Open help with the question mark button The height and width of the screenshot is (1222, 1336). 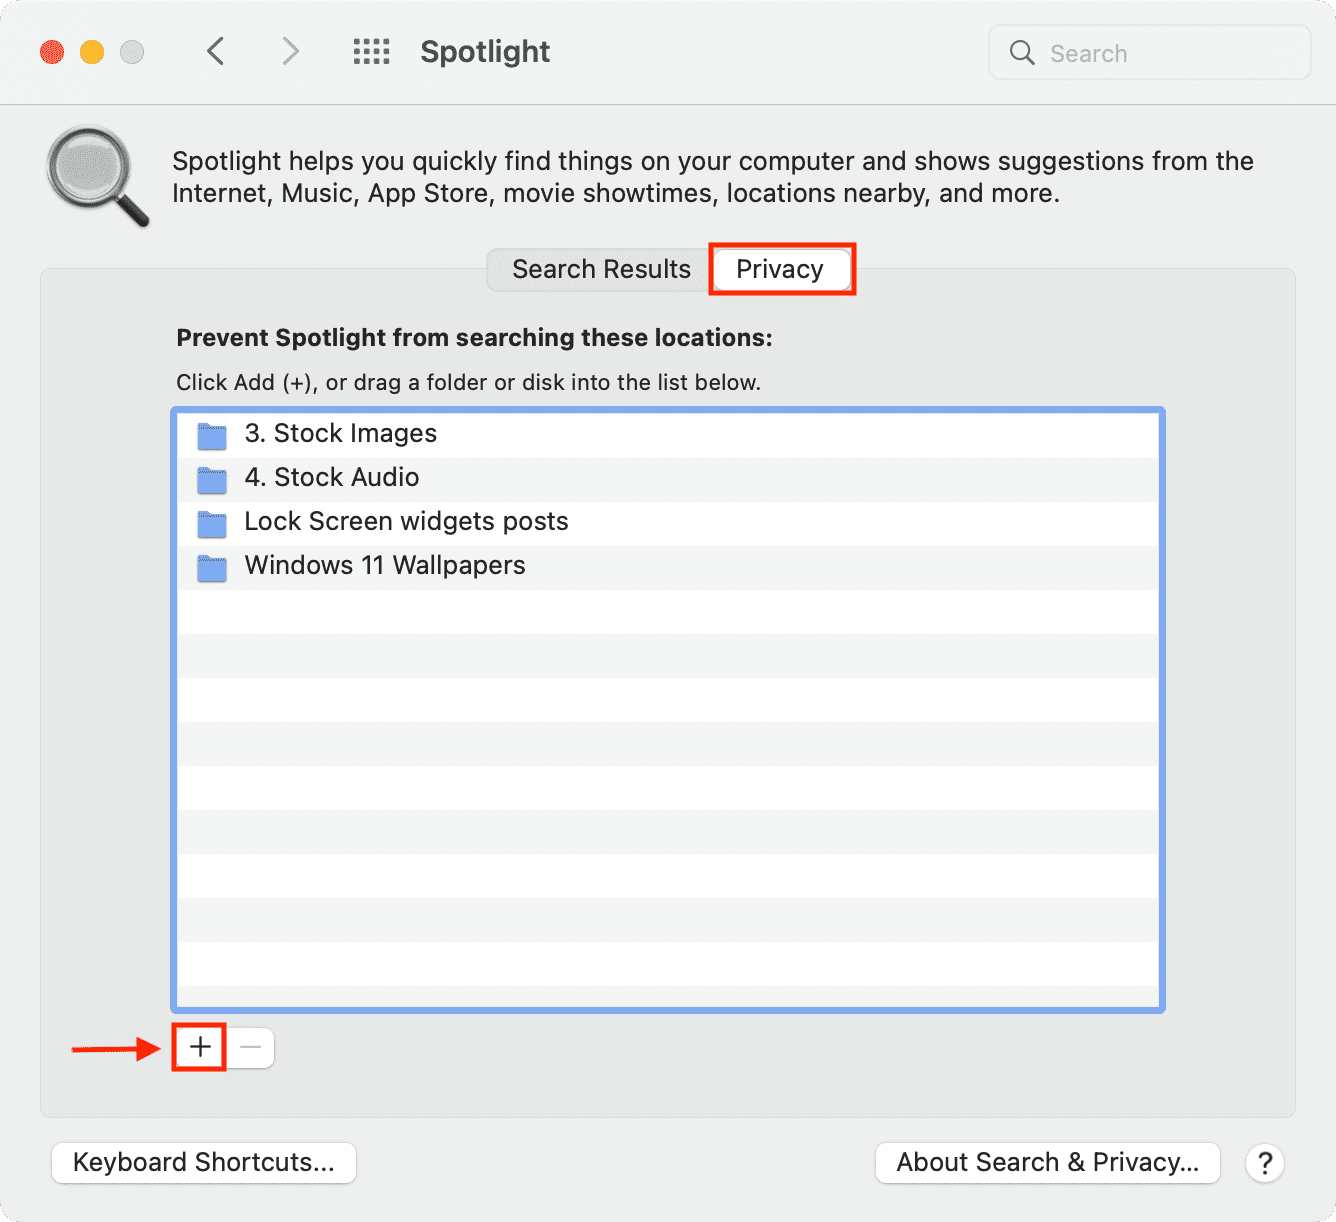click(x=1264, y=1163)
